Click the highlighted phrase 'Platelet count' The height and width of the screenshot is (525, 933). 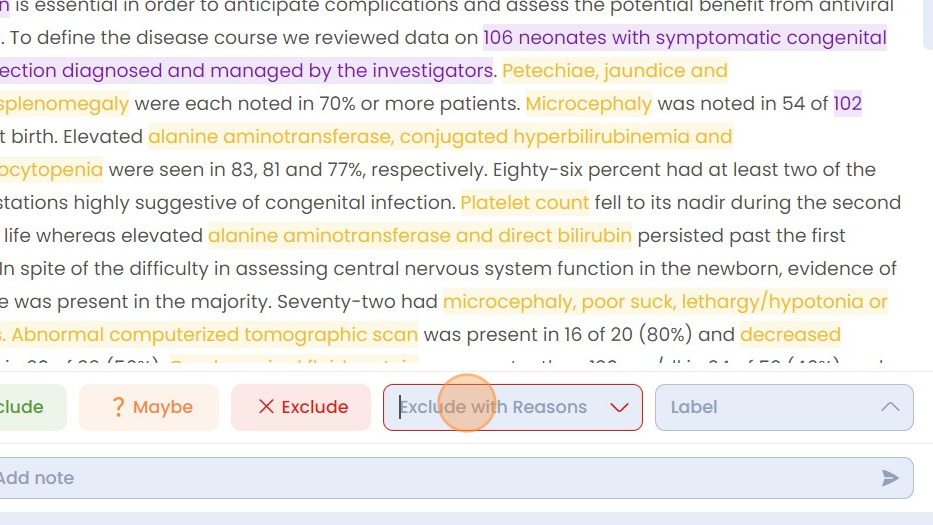[x=524, y=203]
